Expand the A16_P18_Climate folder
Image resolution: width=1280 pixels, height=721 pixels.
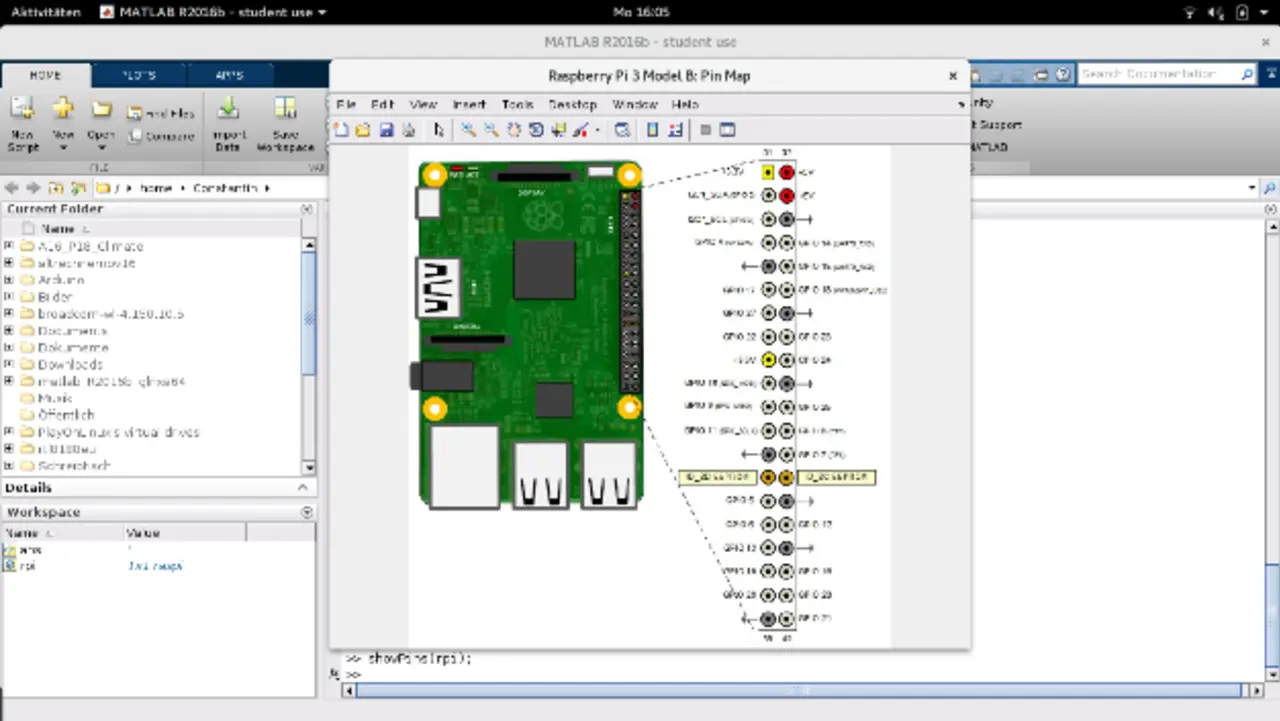click(x=9, y=246)
